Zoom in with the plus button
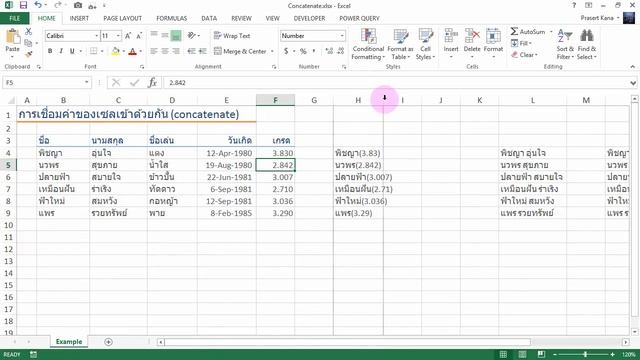This screenshot has width=640, height=360. coord(612,354)
